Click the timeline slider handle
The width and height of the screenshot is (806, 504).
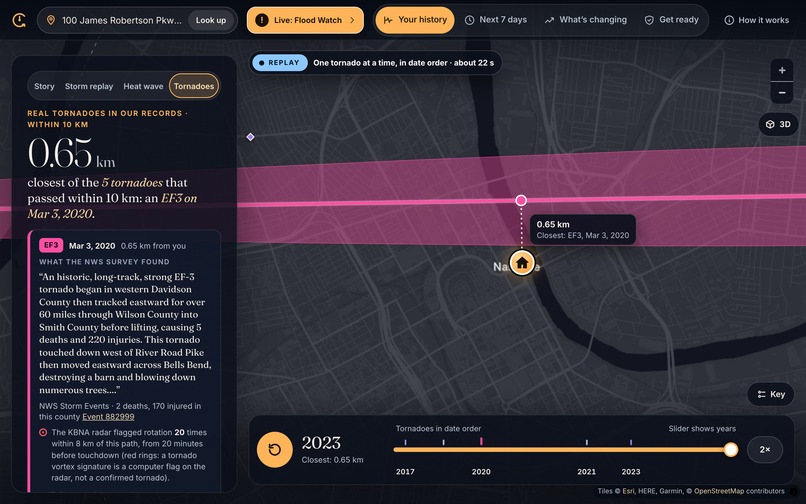tap(730, 449)
